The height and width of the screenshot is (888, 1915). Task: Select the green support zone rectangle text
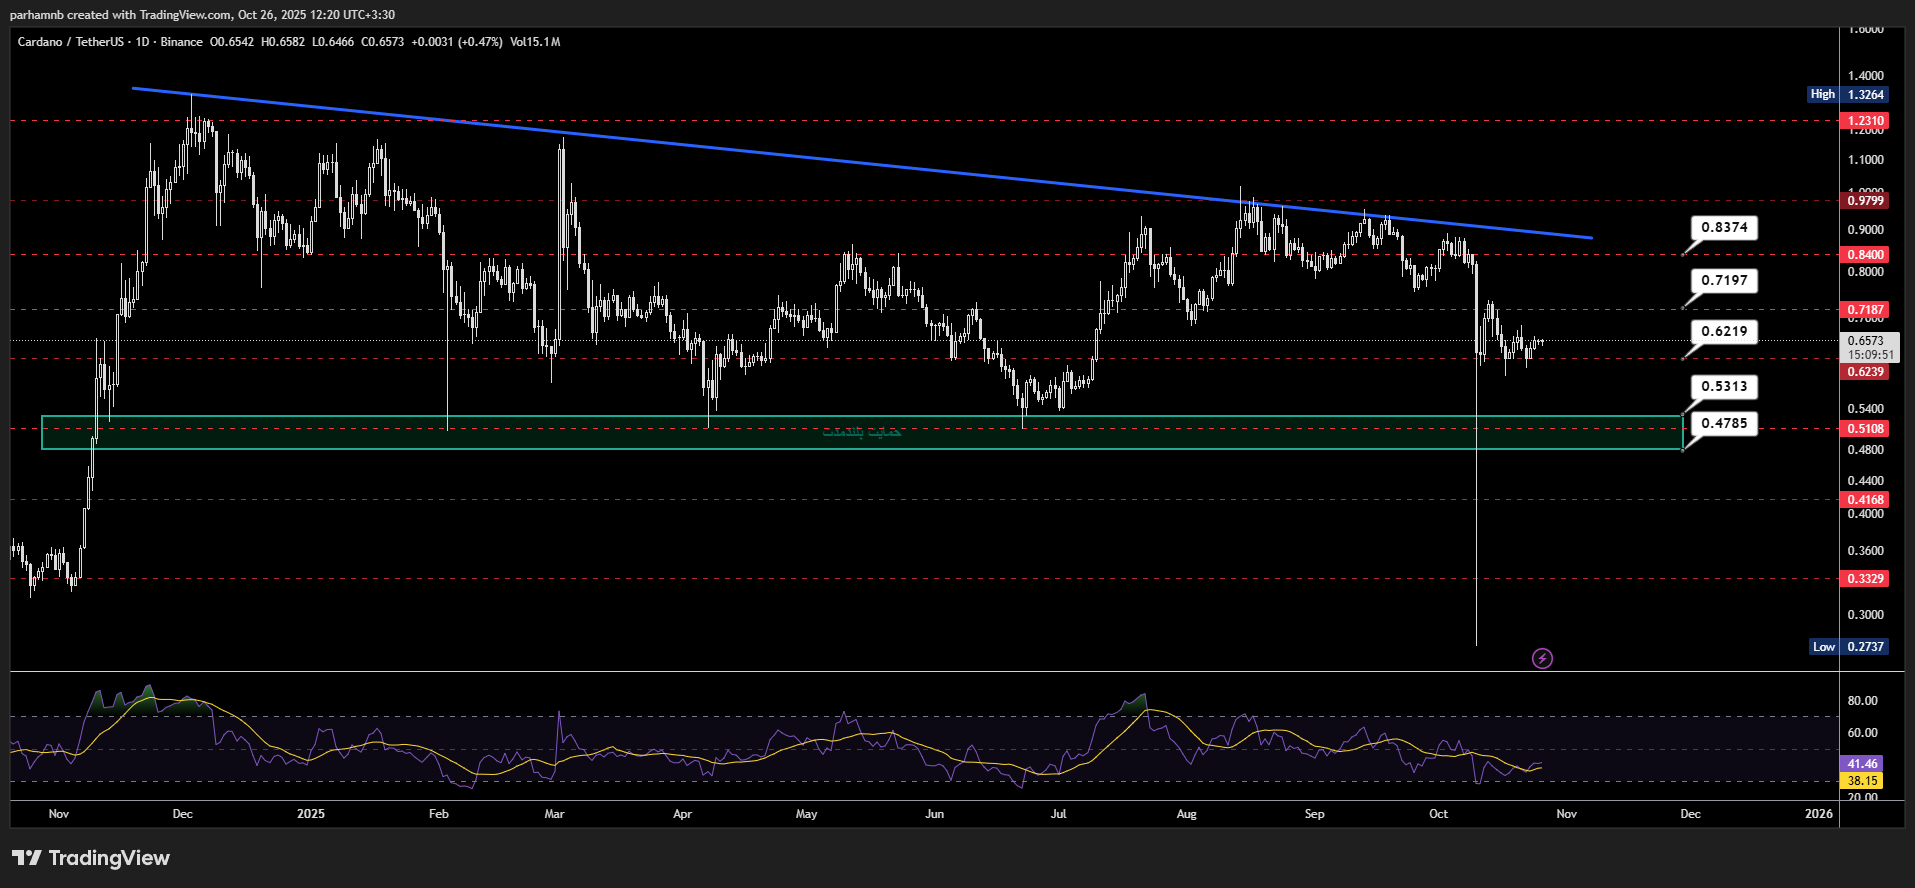[x=861, y=432]
